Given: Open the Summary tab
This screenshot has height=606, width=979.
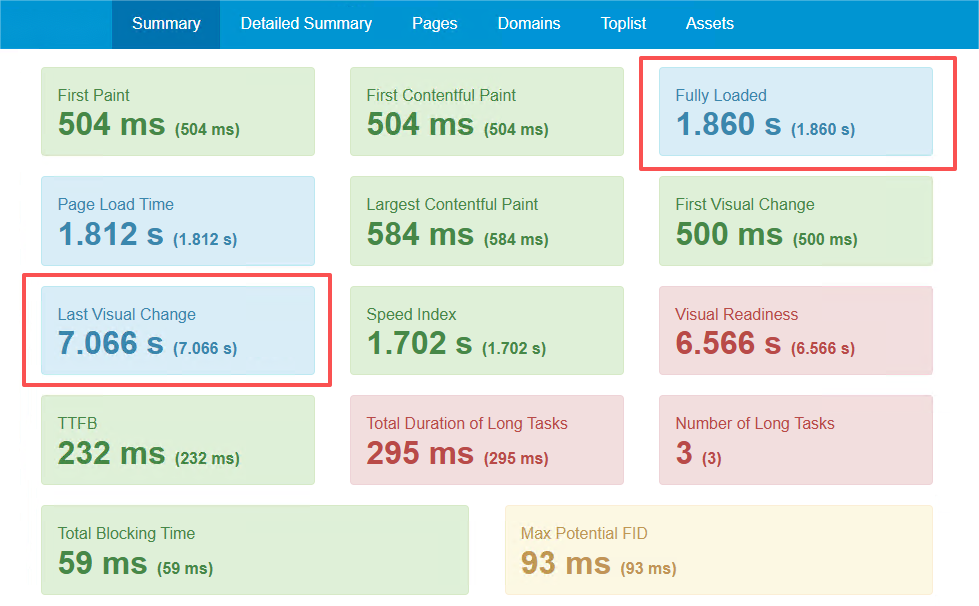Looking at the screenshot, I should (166, 23).
